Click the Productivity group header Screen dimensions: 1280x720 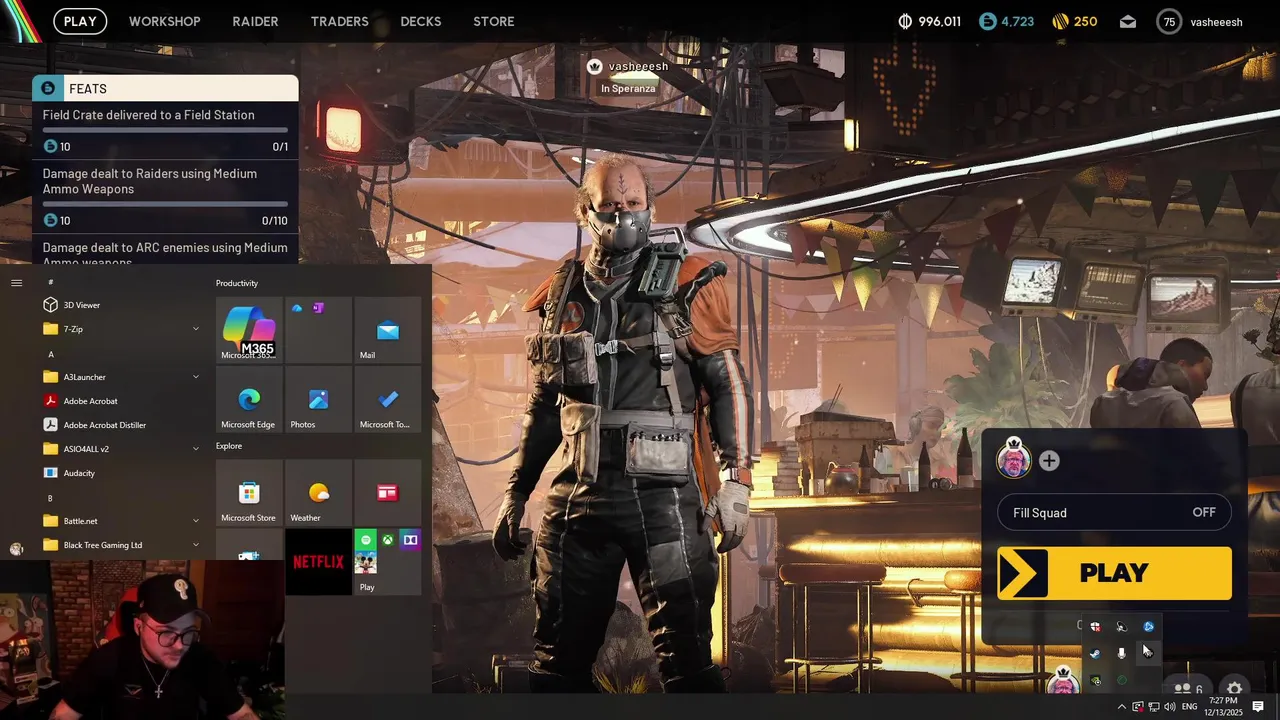(237, 283)
